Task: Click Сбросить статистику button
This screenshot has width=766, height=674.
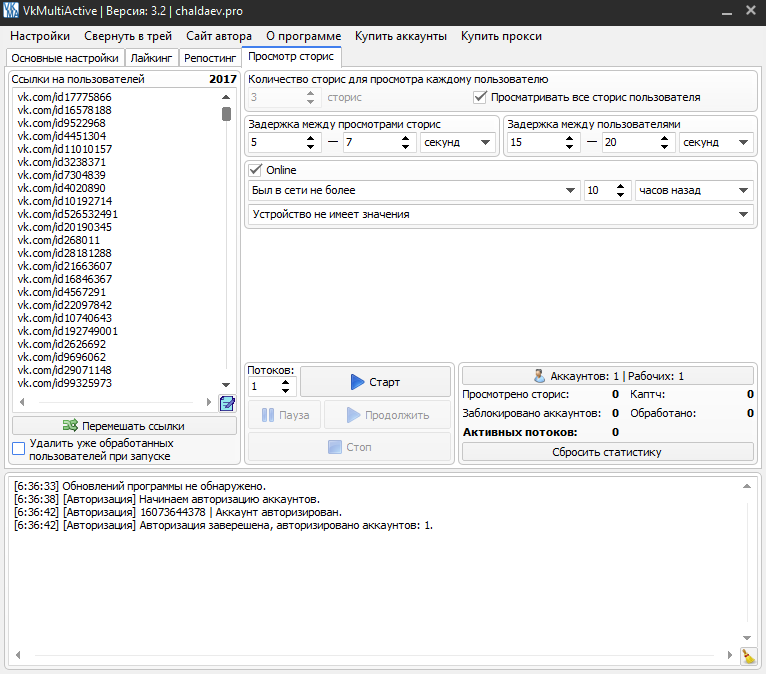Action: (x=608, y=452)
